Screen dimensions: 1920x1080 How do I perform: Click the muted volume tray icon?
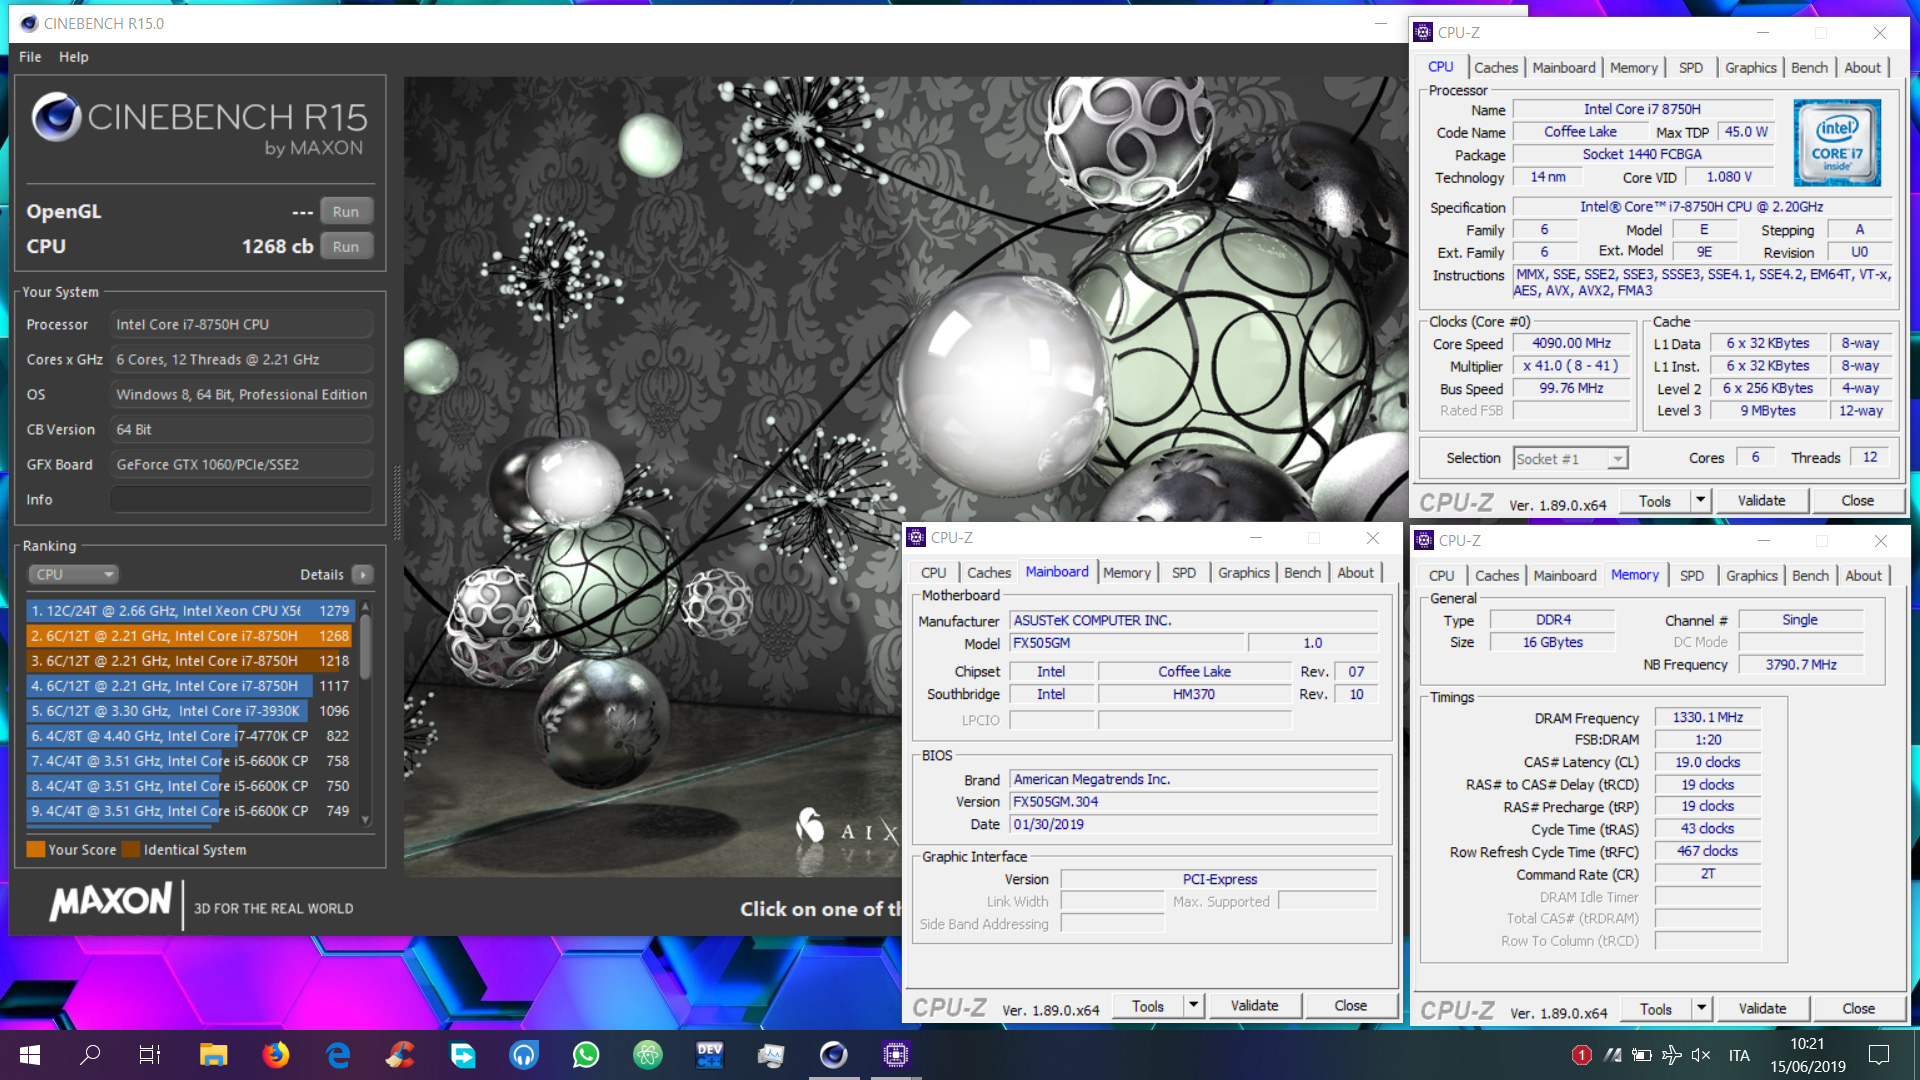1701,1055
